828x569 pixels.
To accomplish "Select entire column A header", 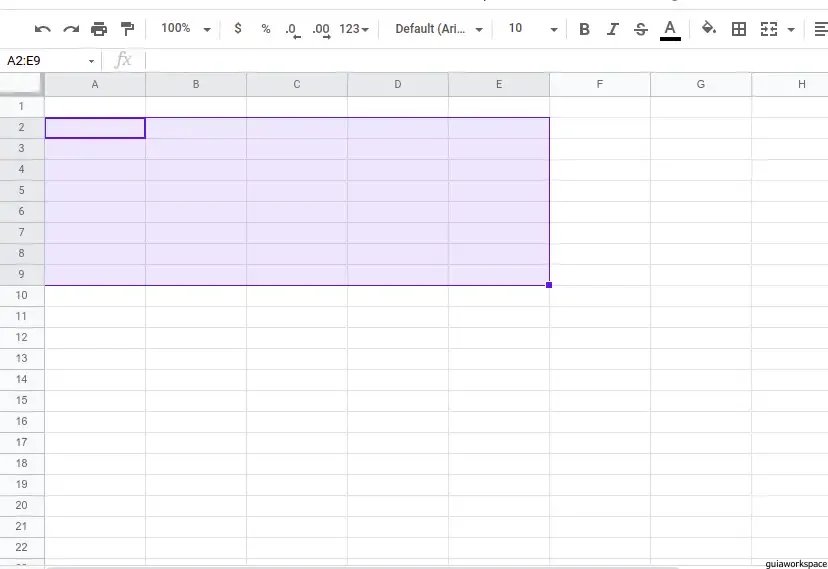I will pyautogui.click(x=95, y=84).
